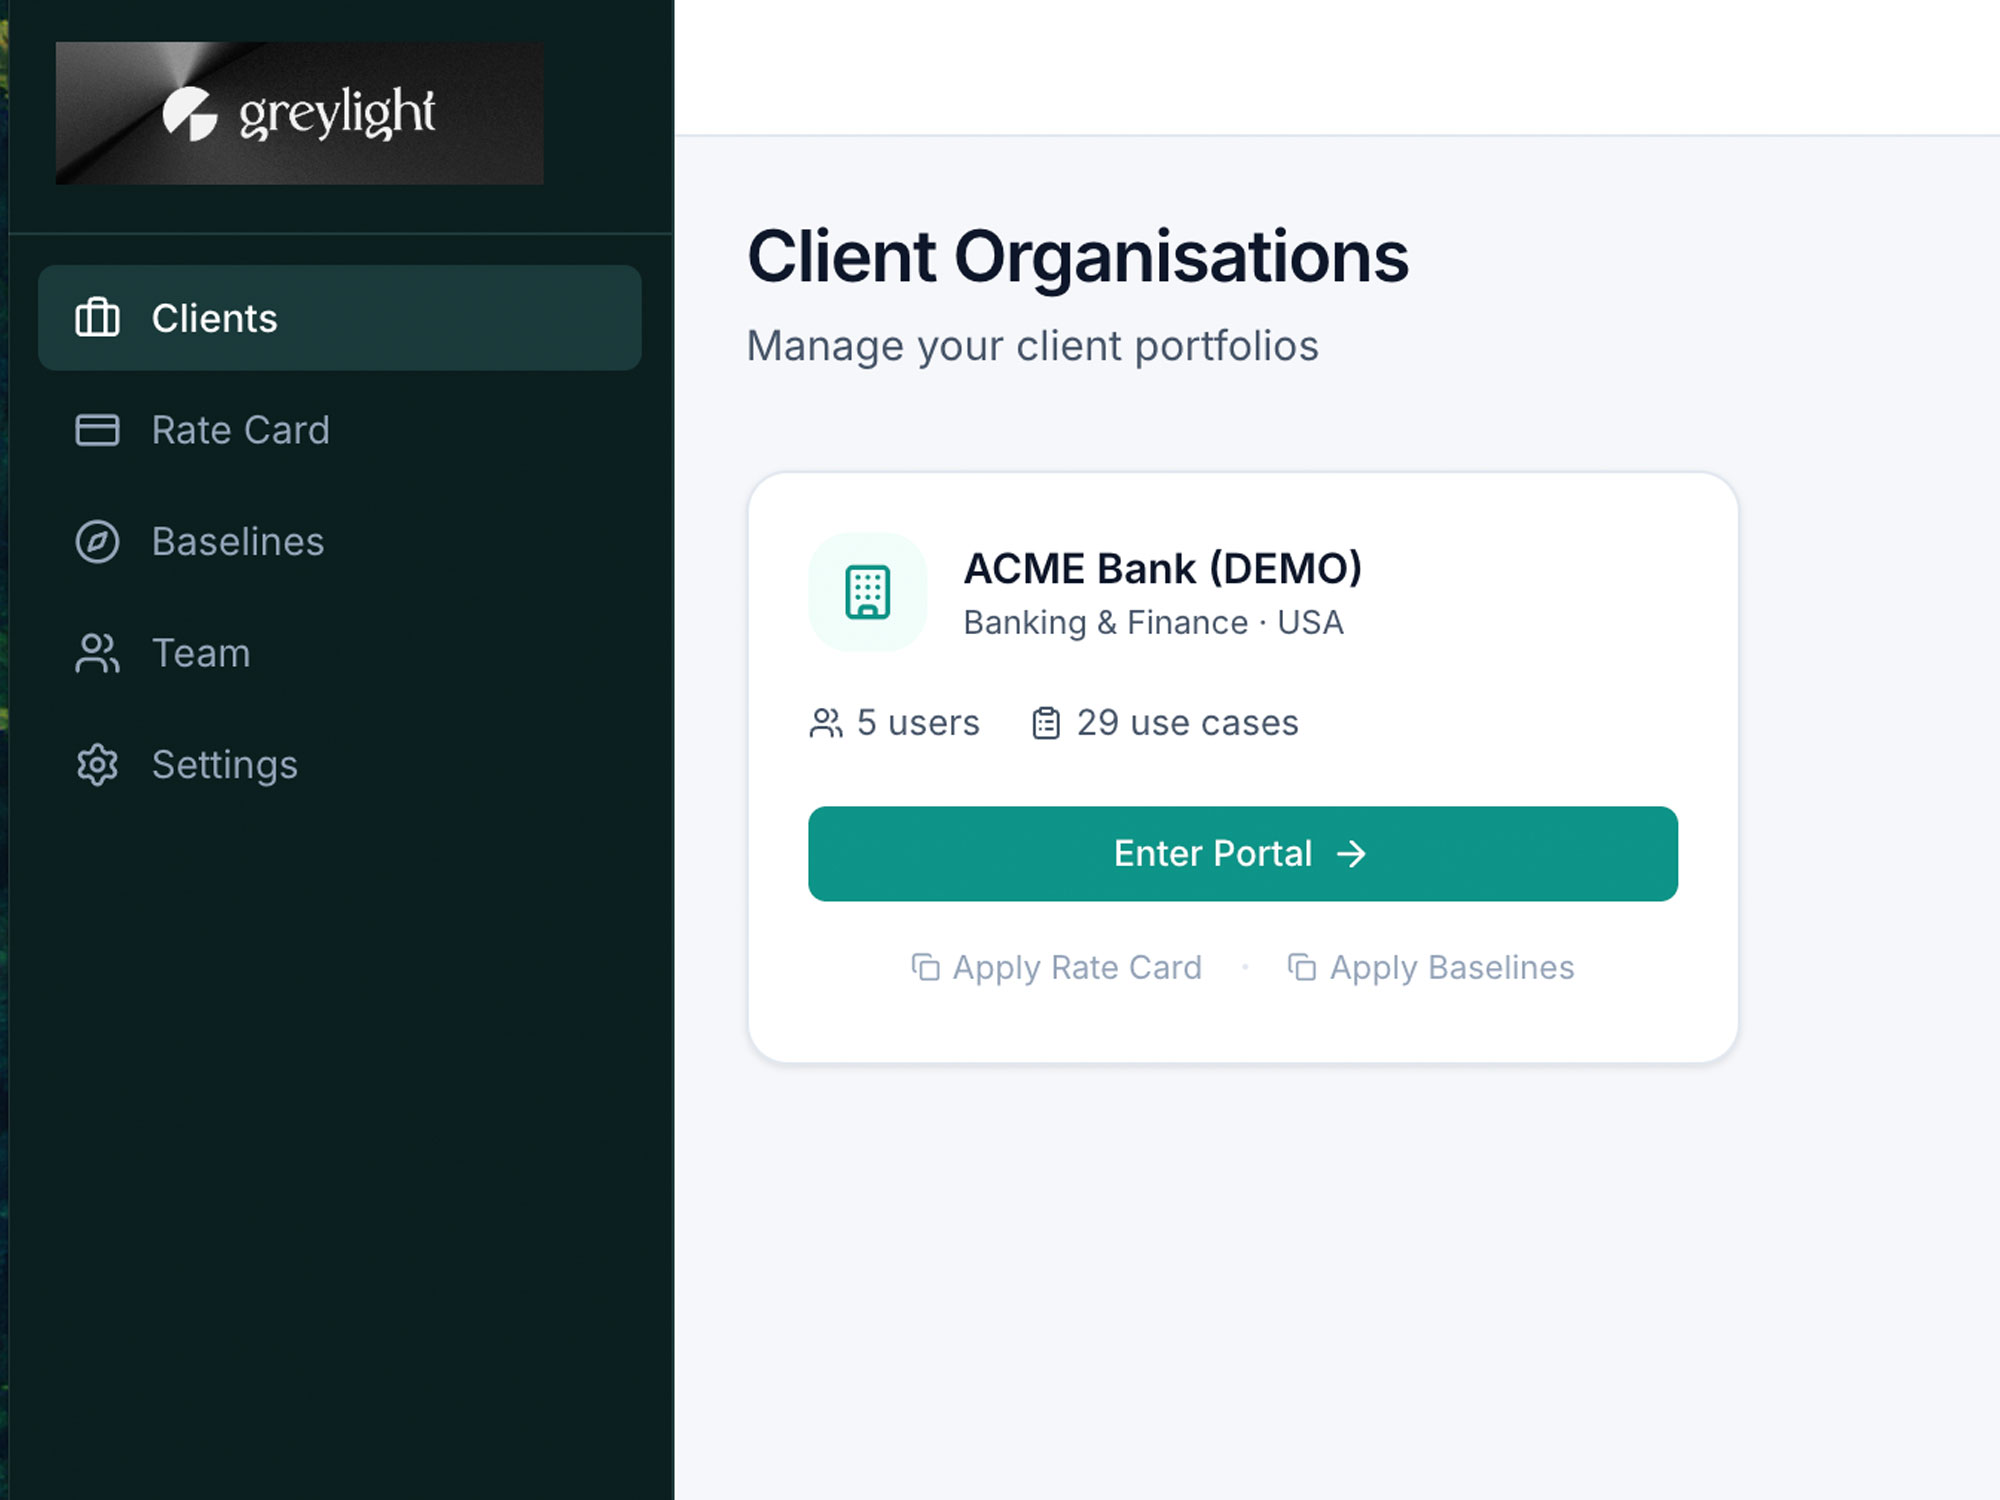Switch to the Baselines section
Viewport: 2000px width, 1500px height.
coord(237,541)
